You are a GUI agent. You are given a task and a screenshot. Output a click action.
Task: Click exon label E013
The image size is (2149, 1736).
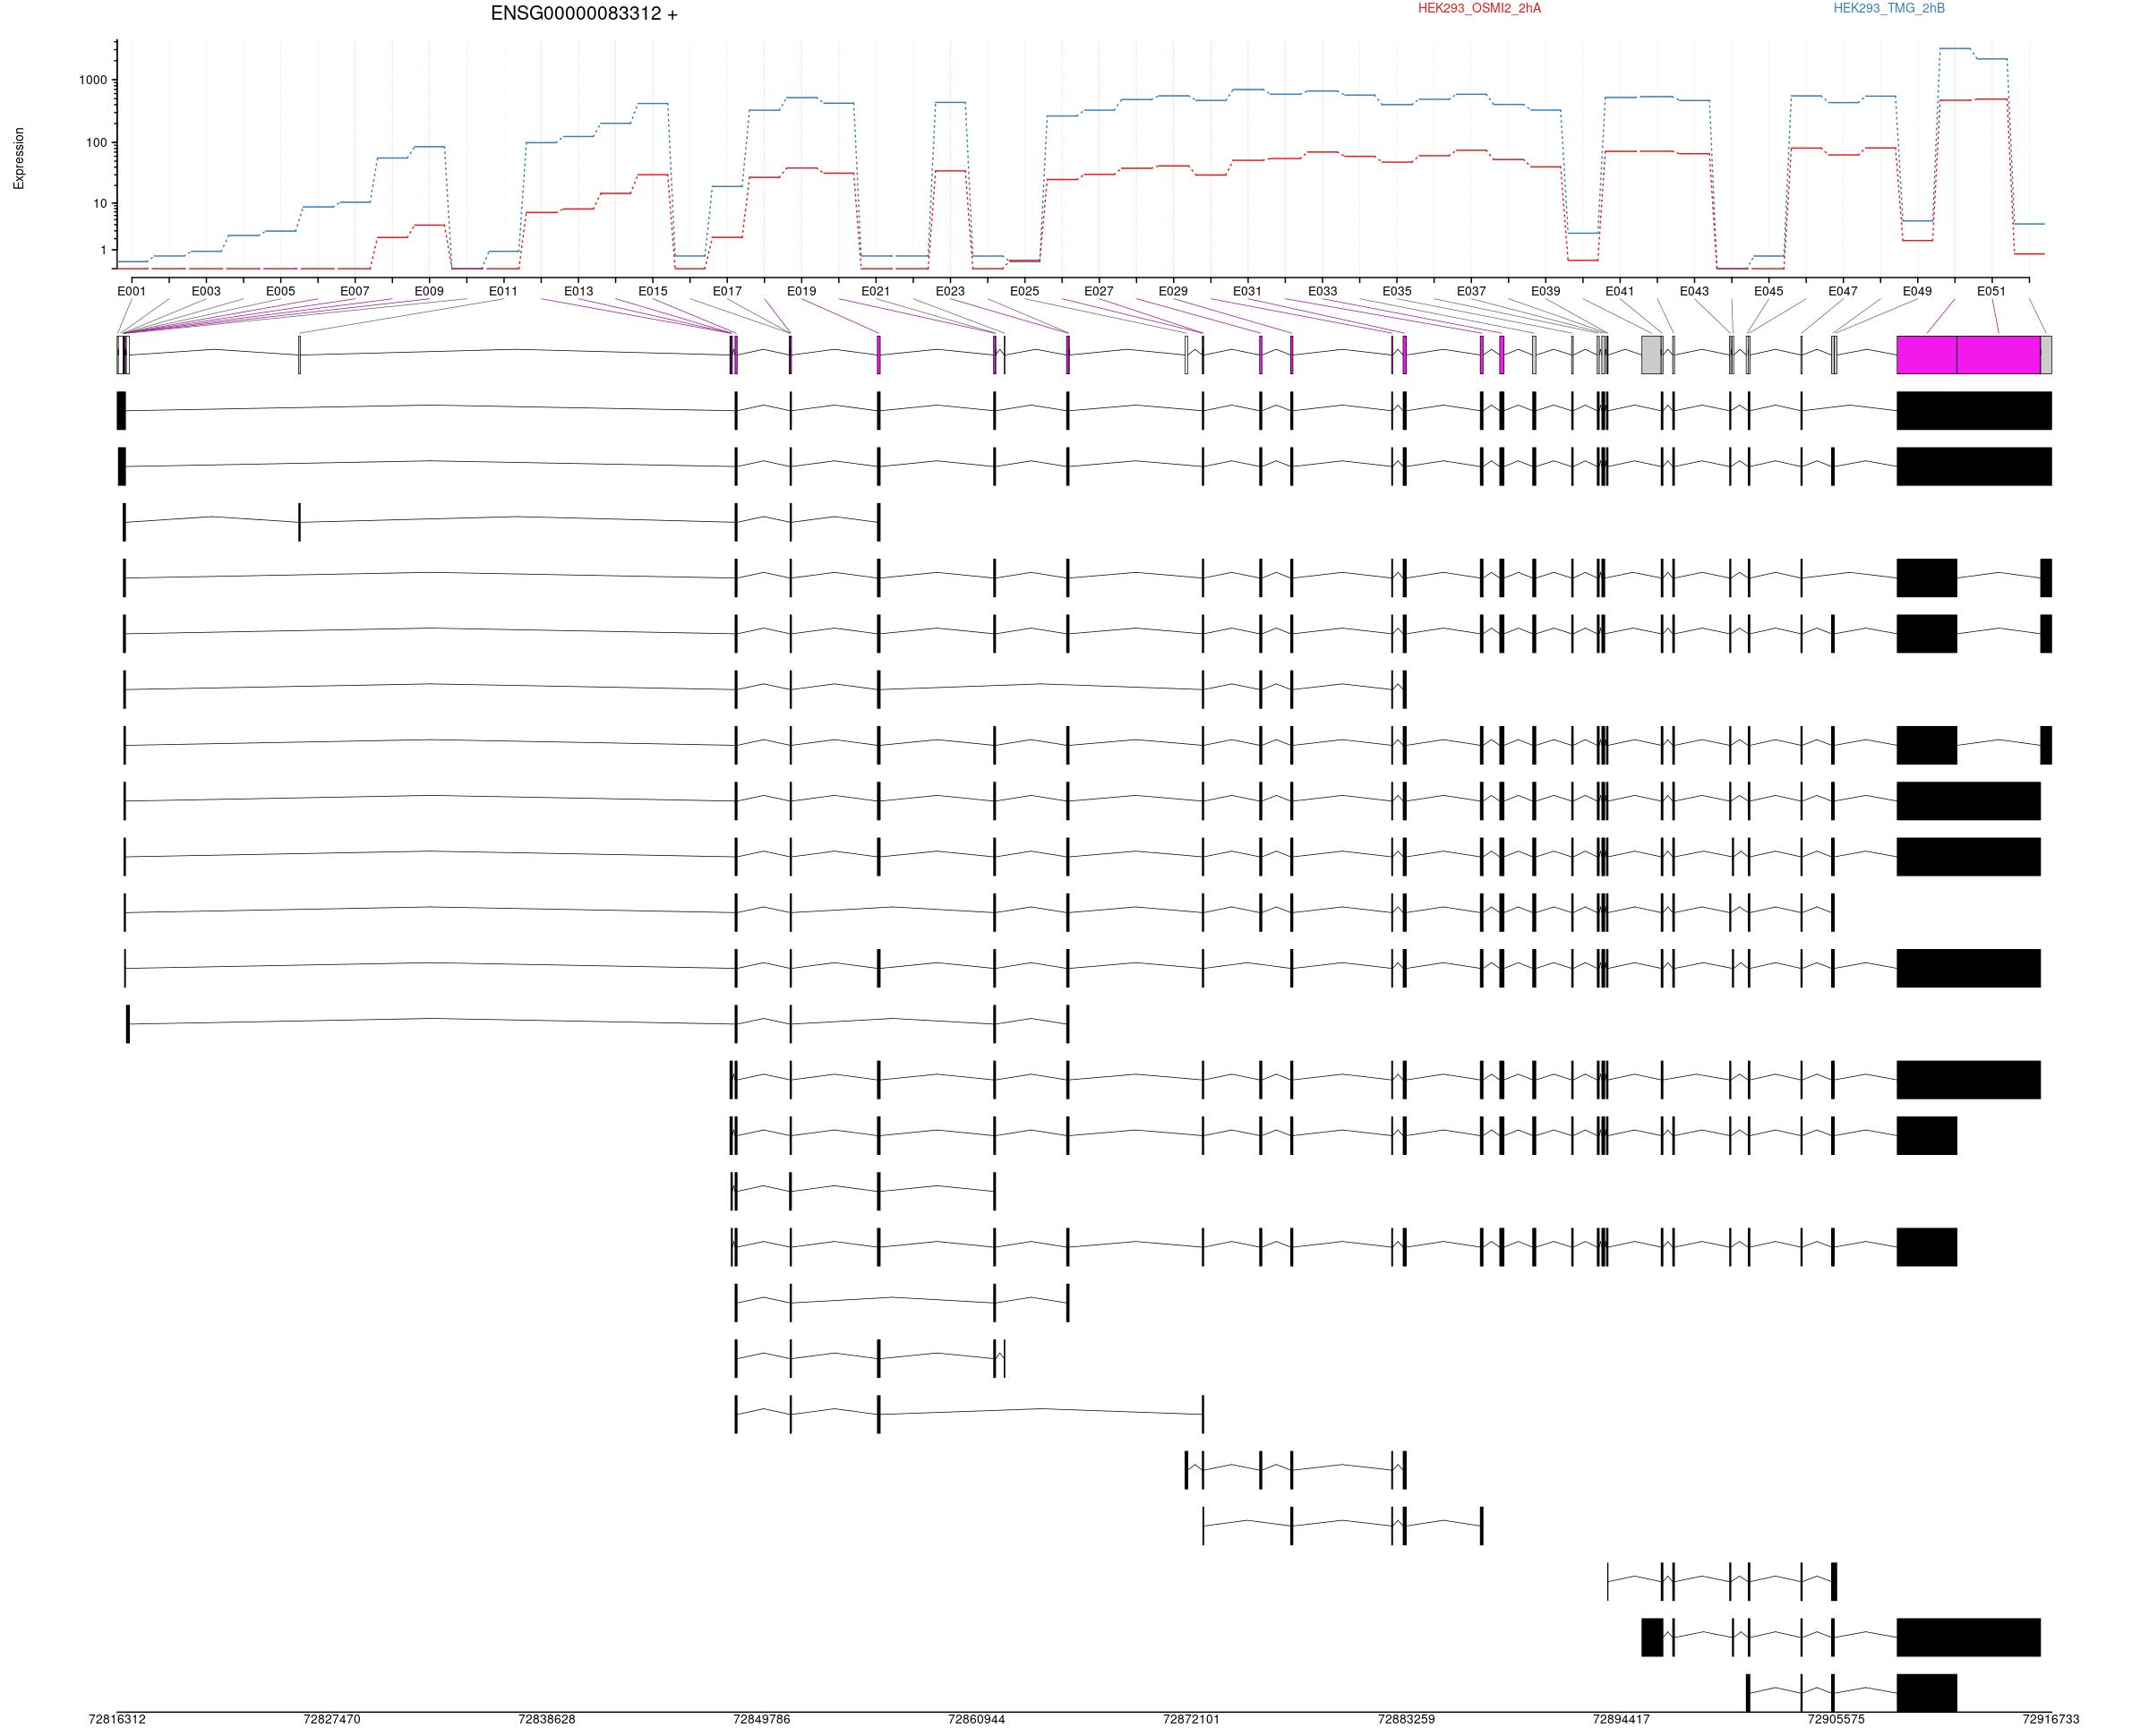click(x=579, y=292)
